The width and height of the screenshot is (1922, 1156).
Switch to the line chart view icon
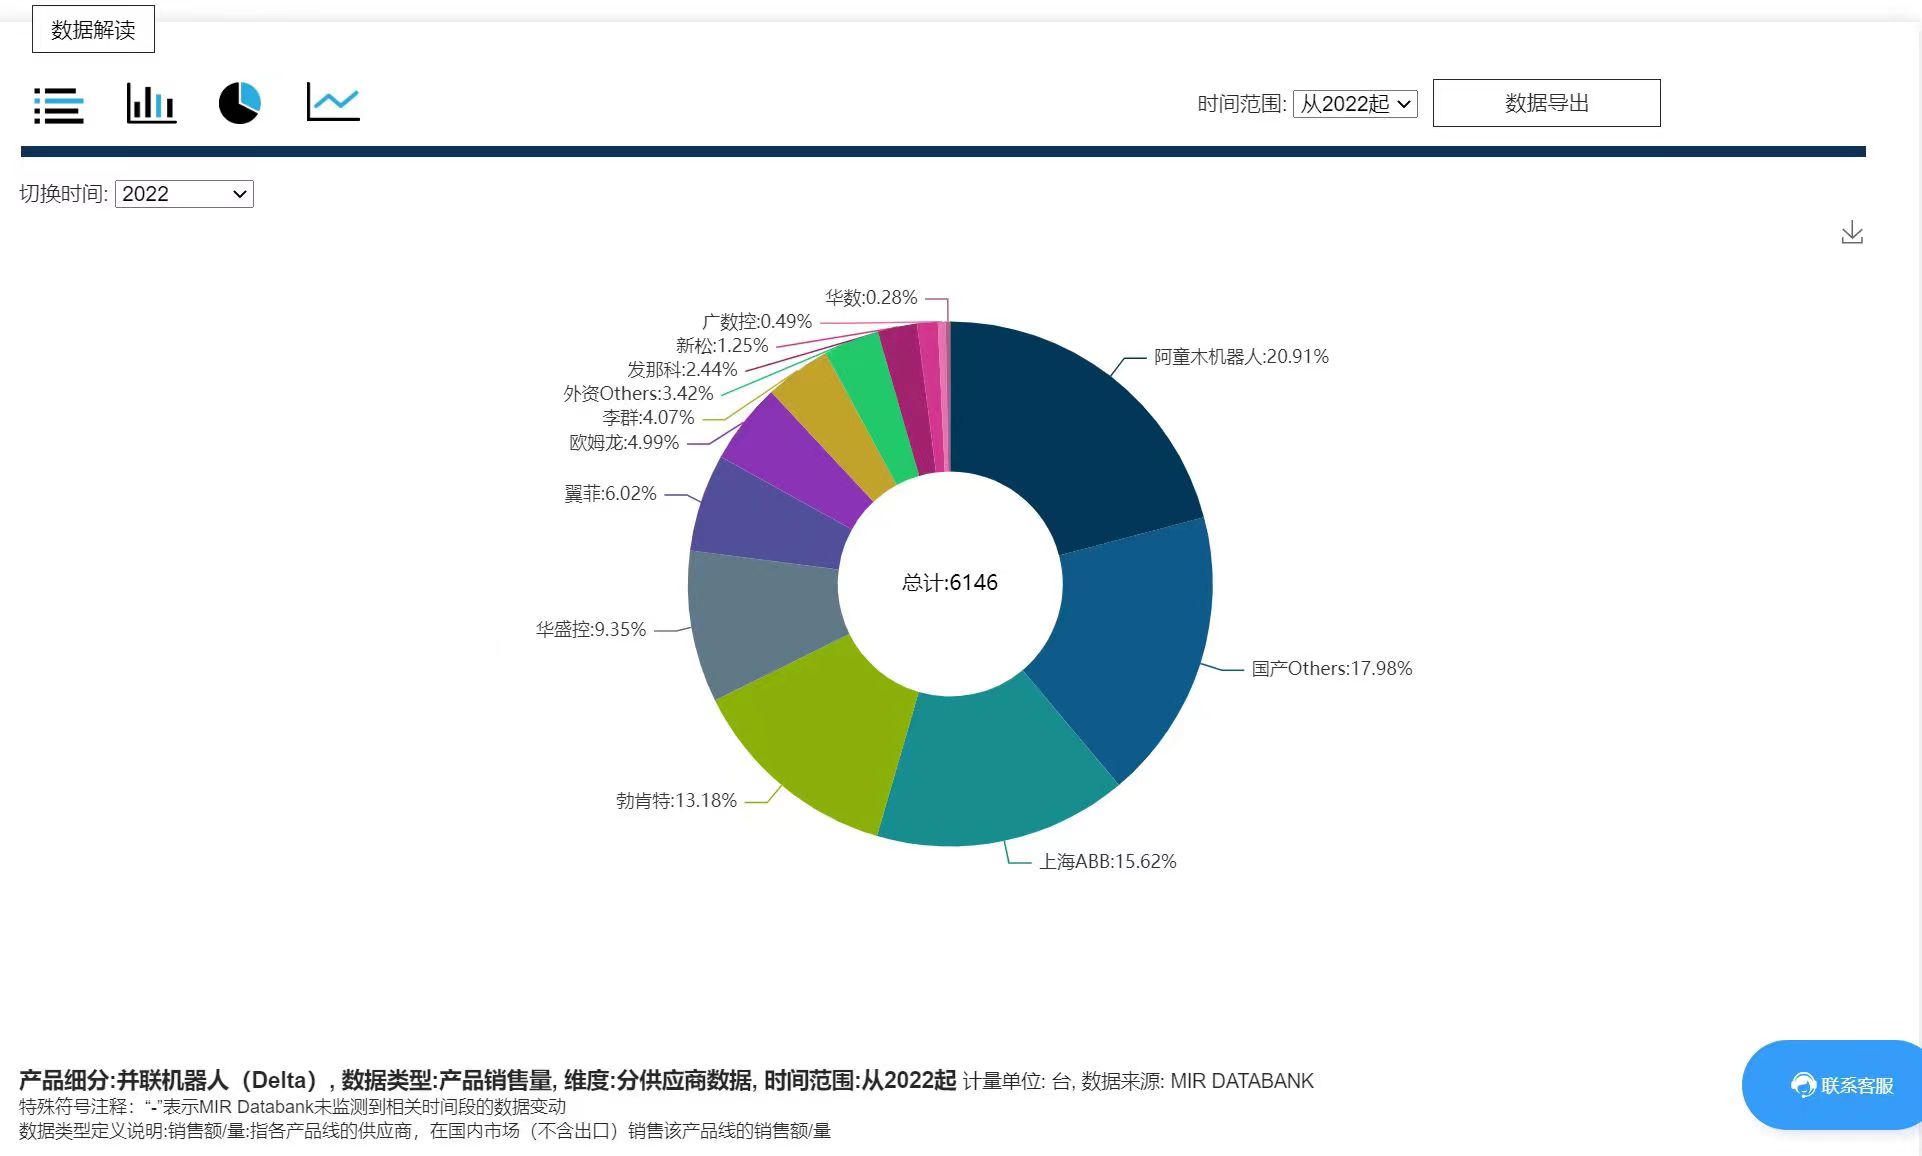(333, 103)
